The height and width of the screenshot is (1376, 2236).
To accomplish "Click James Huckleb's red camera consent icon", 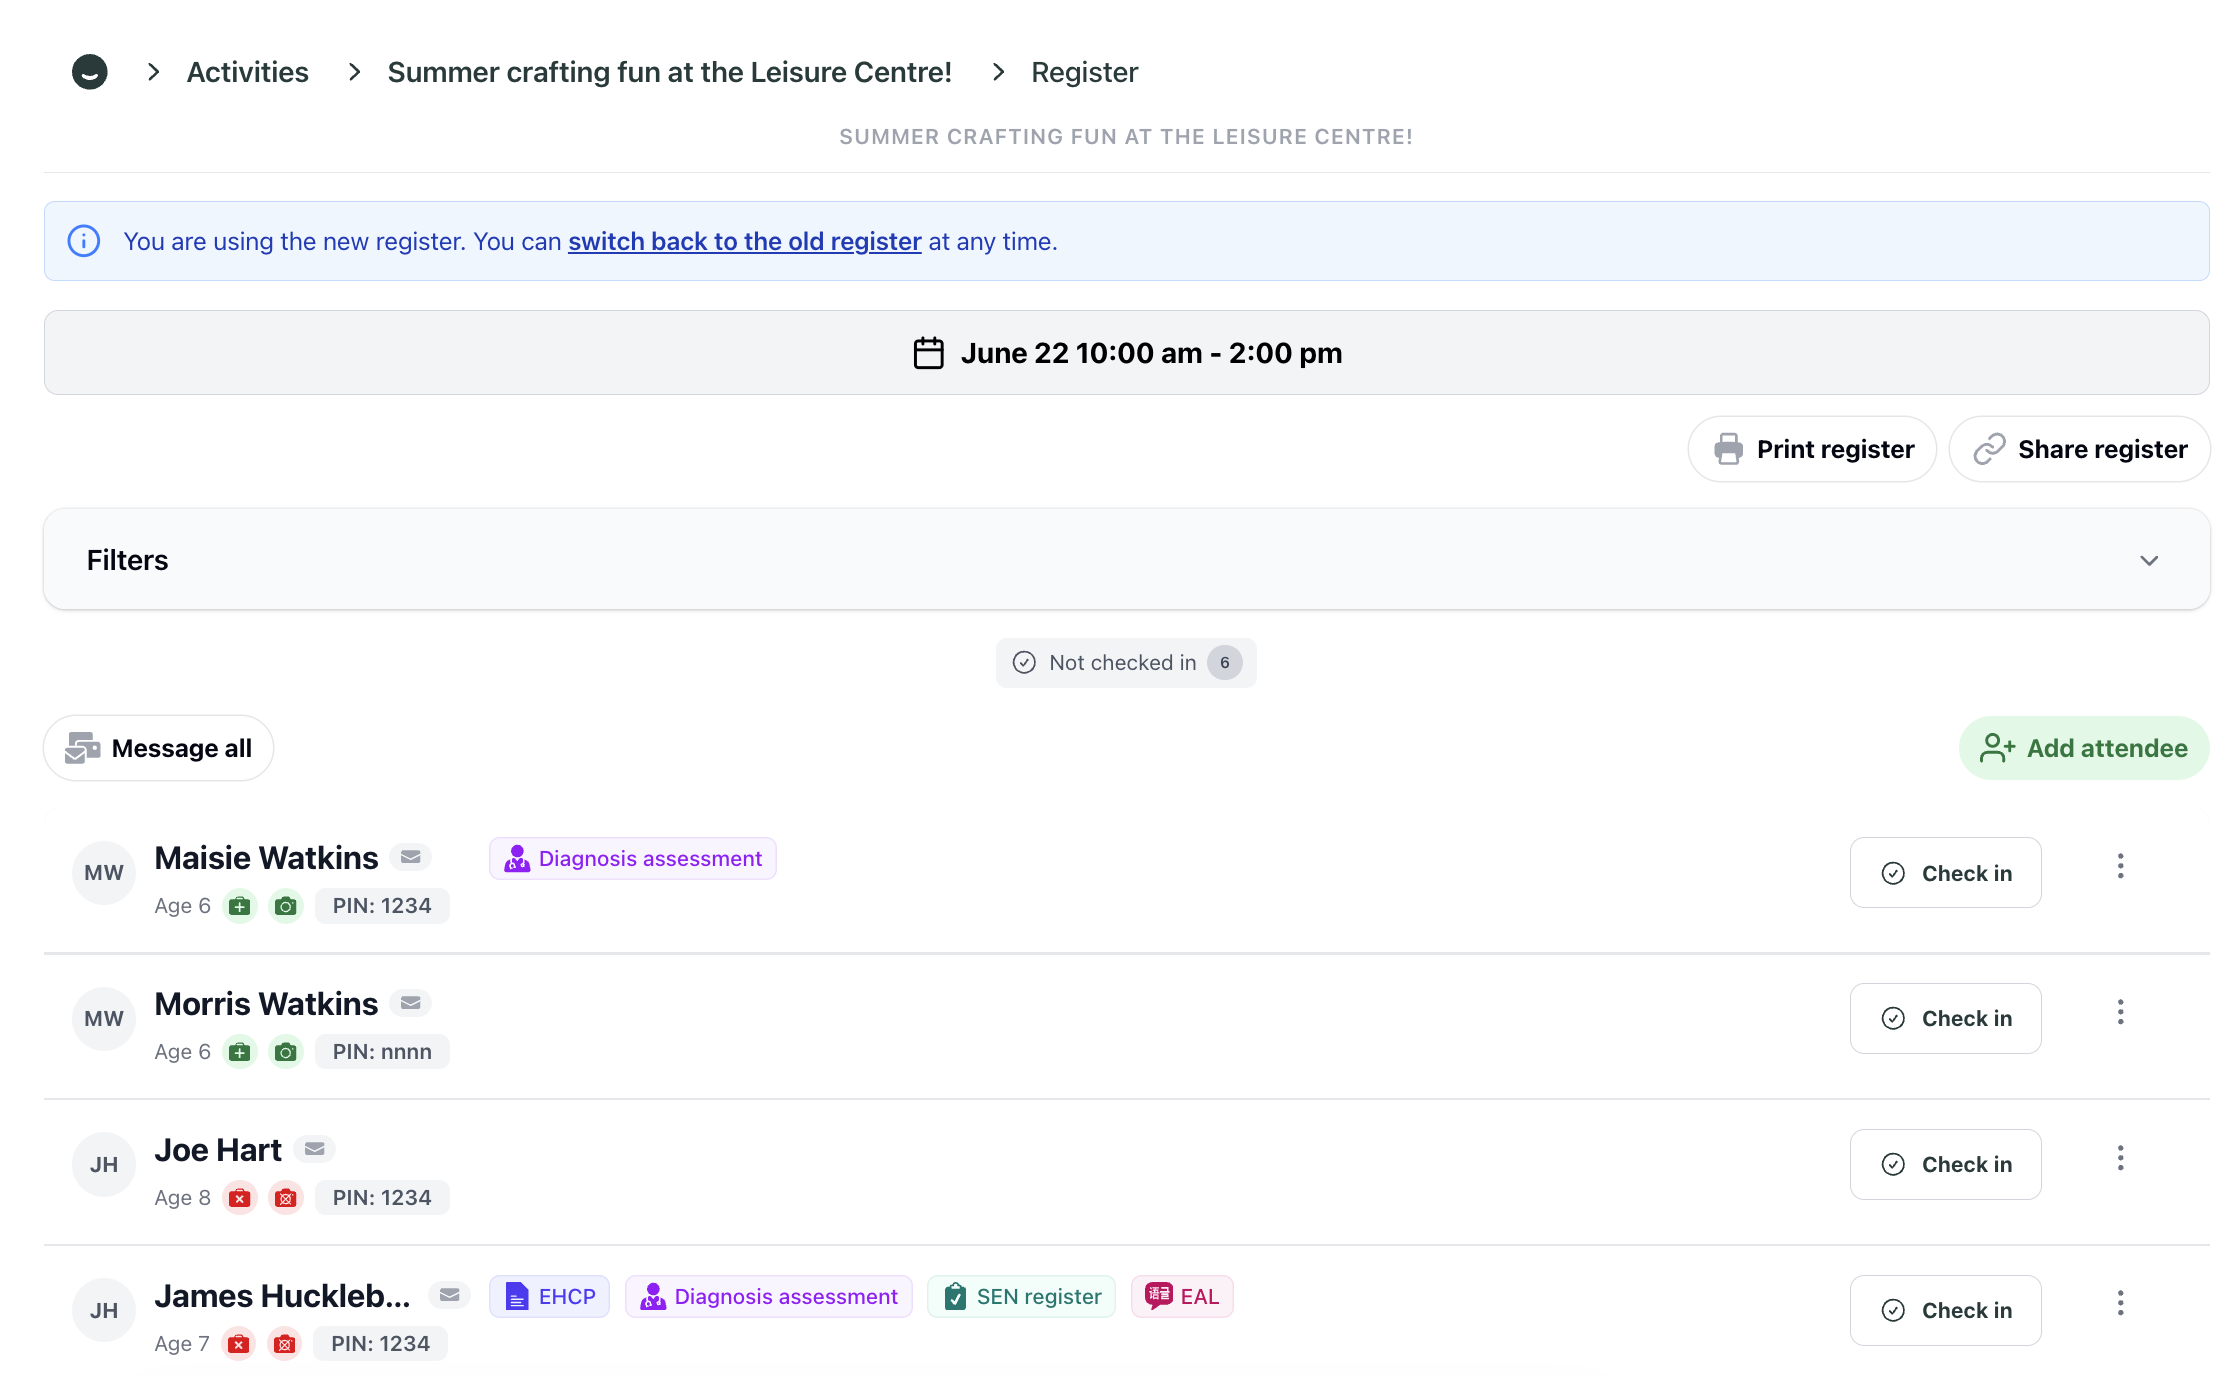I will point(285,1344).
